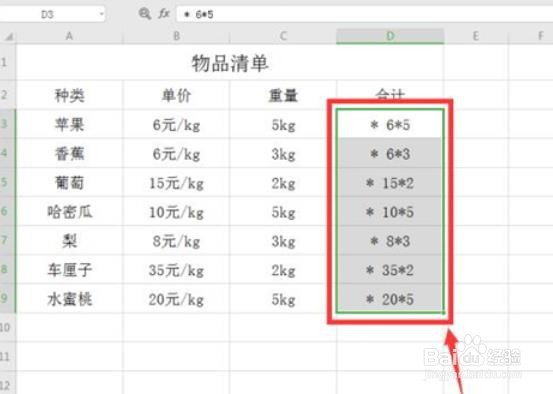Click the 5kg cell in 苹果 row

click(x=283, y=124)
